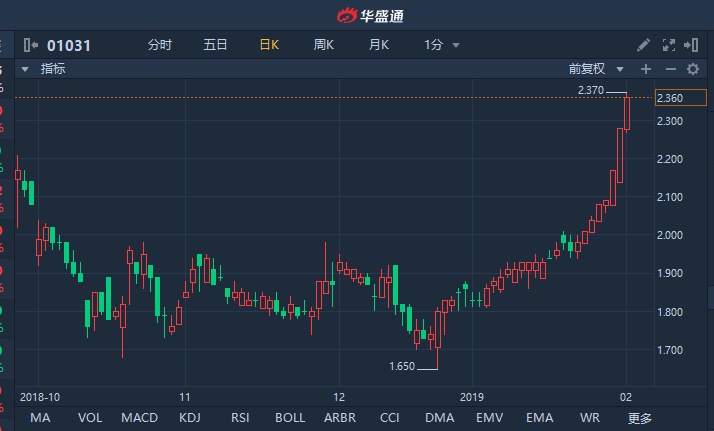The height and width of the screenshot is (431, 714).
Task: Click the 2019 date axis label
Action: tap(472, 397)
